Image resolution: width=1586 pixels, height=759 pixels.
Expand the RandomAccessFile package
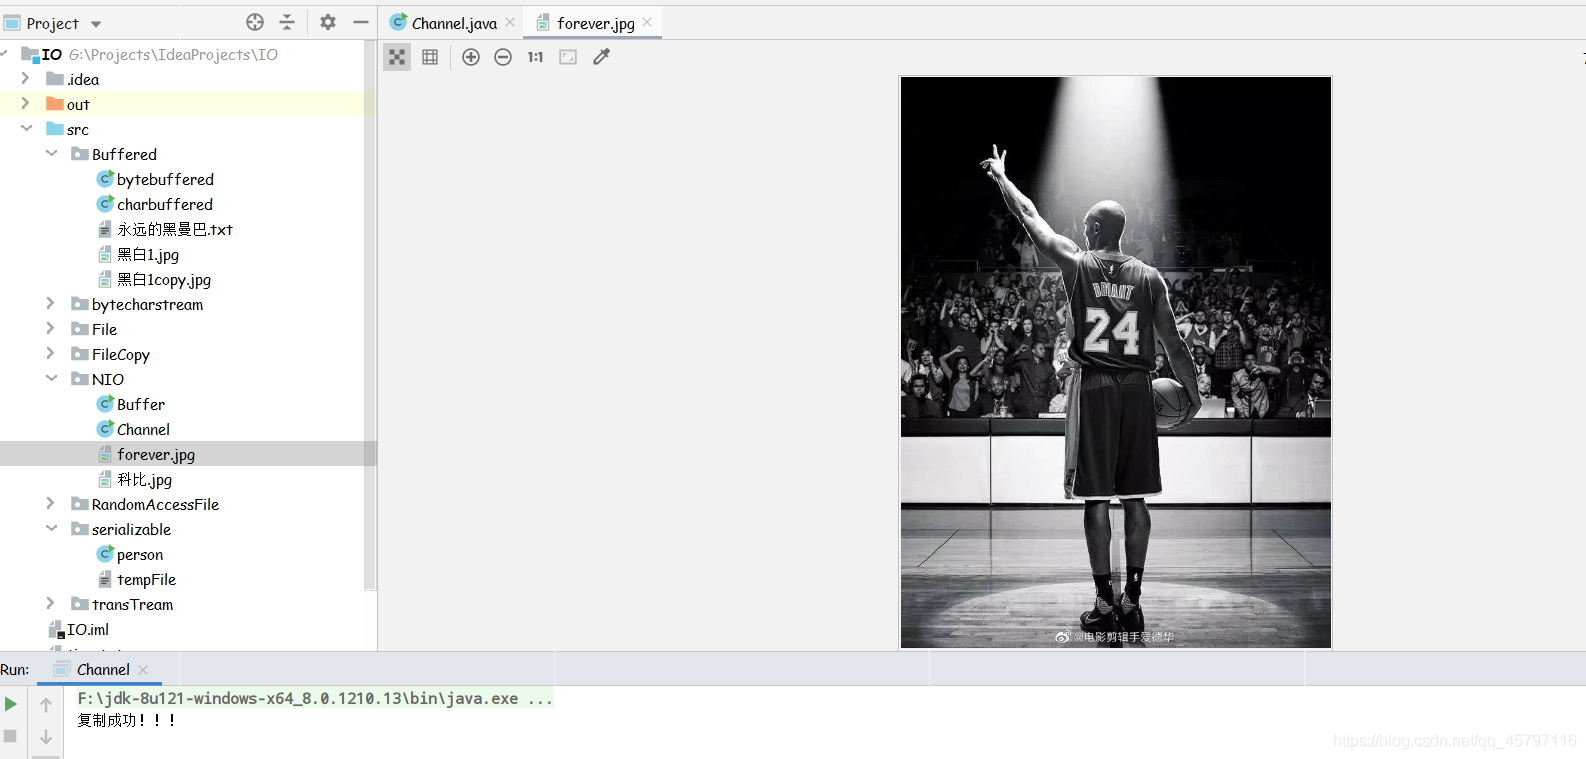(x=50, y=503)
